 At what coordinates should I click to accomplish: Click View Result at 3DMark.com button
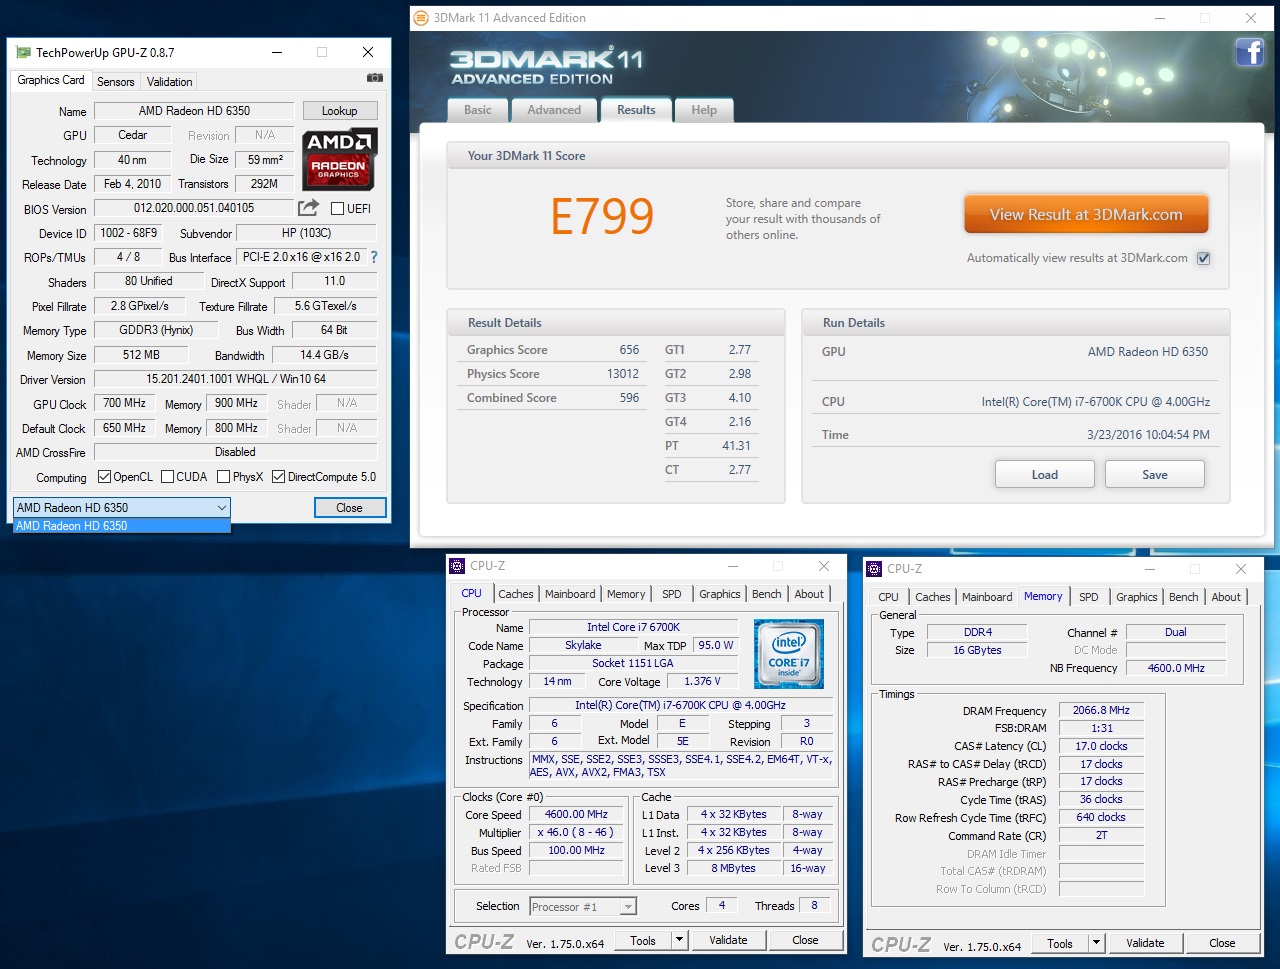1086,214
